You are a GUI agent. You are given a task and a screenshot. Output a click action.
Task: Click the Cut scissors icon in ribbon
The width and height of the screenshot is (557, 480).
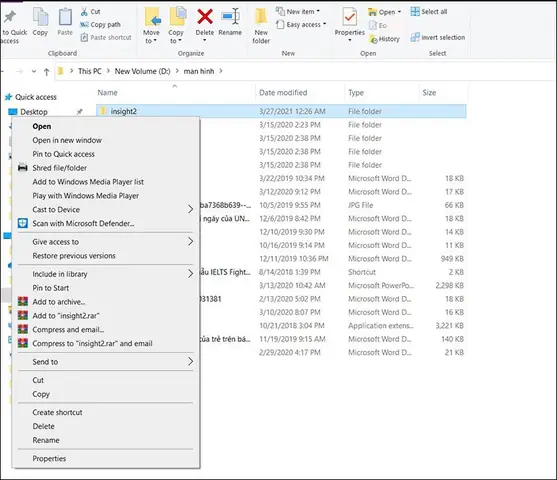pos(84,12)
